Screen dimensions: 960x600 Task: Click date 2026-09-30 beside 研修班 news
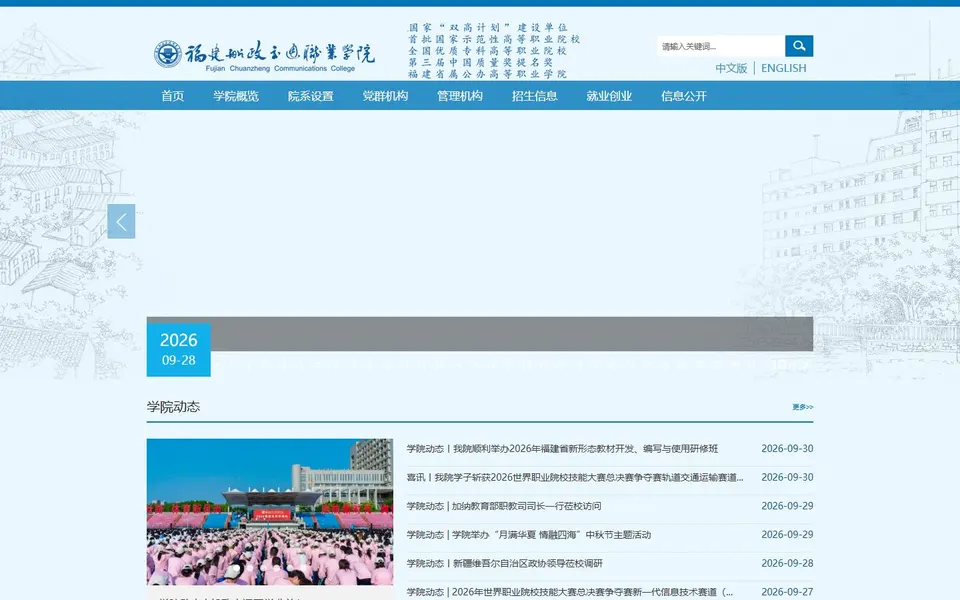(x=787, y=448)
